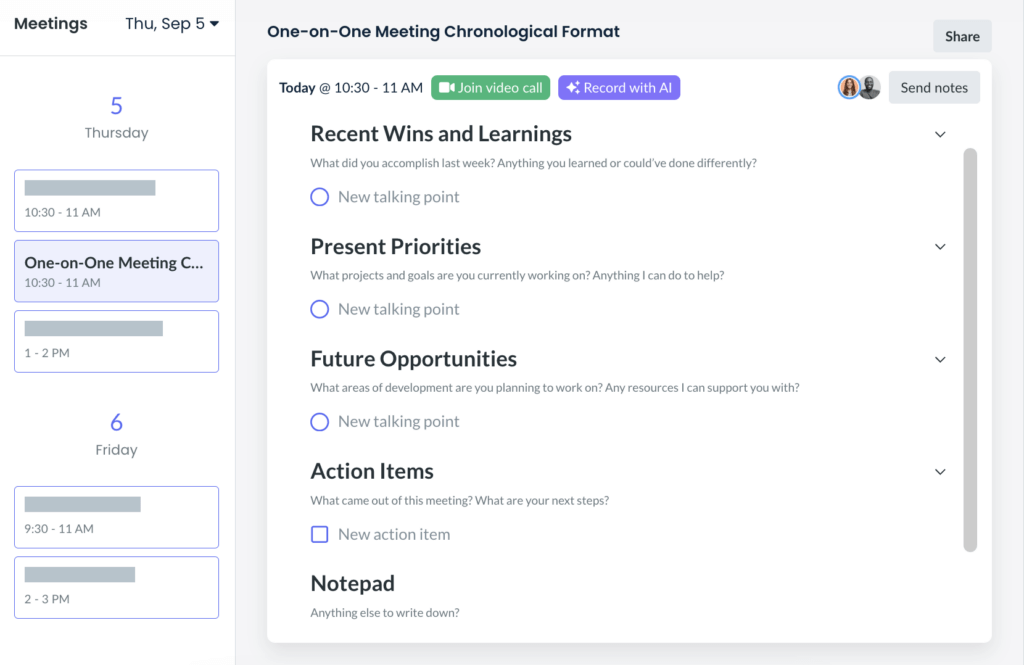The image size is (1024, 665).
Task: Toggle the circle under Present Priorities
Action: 319,309
